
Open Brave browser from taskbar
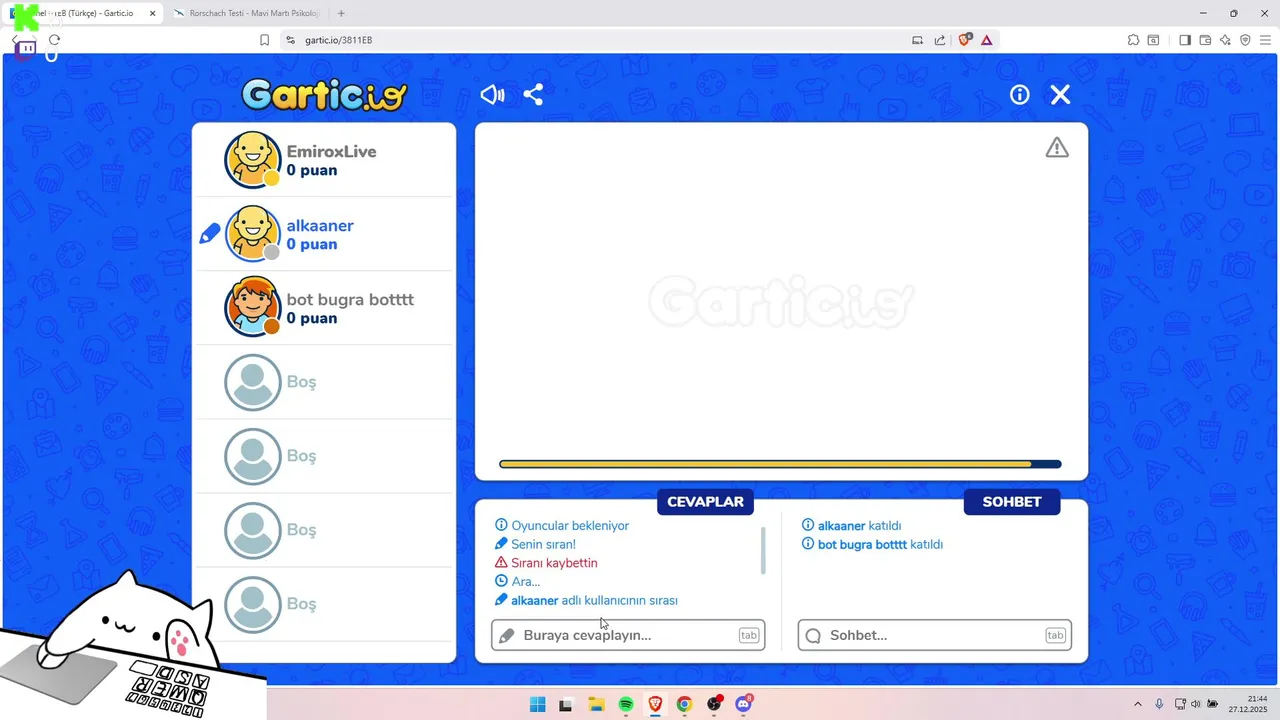pos(655,704)
